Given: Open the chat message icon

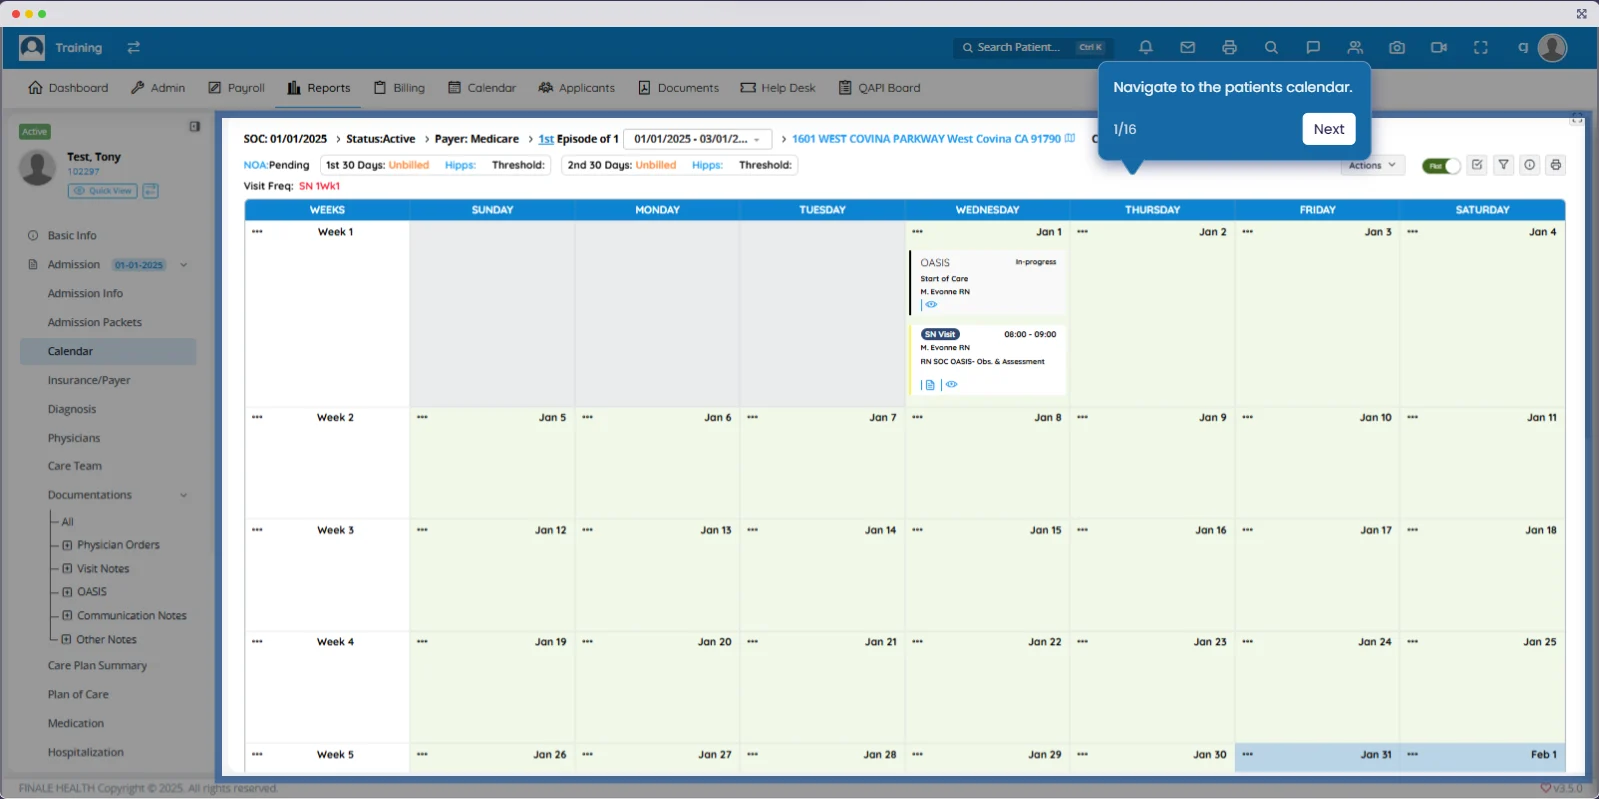Looking at the screenshot, I should click(1313, 47).
